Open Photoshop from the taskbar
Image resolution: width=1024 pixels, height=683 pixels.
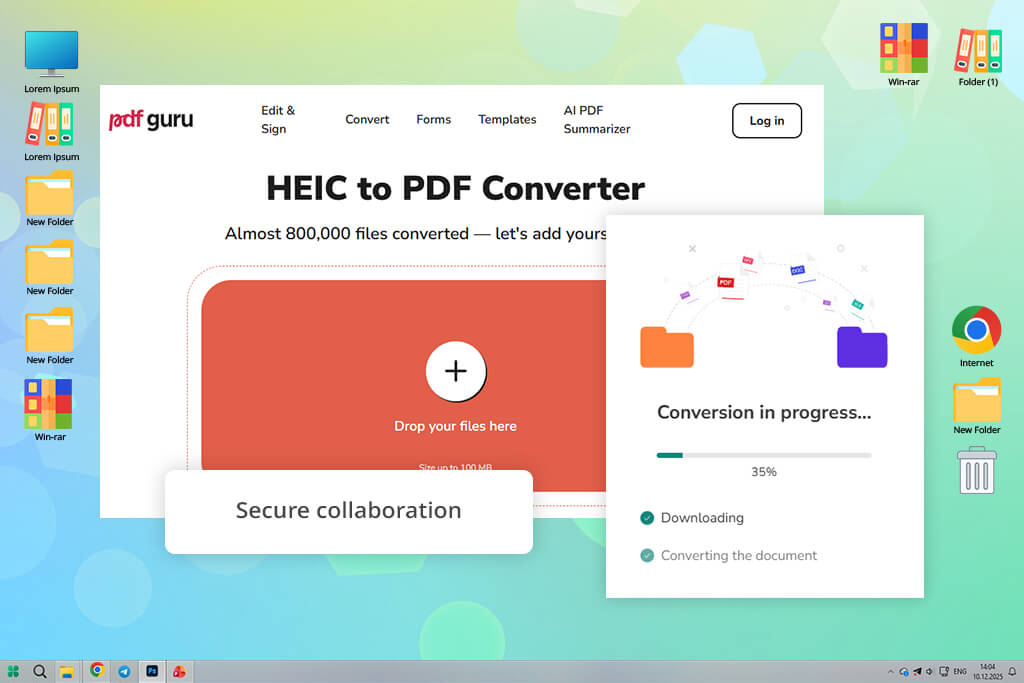click(152, 671)
